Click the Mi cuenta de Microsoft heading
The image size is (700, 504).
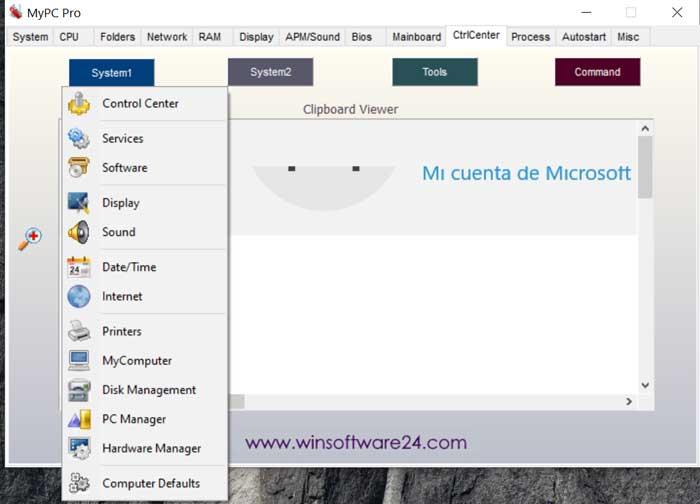[x=527, y=173]
